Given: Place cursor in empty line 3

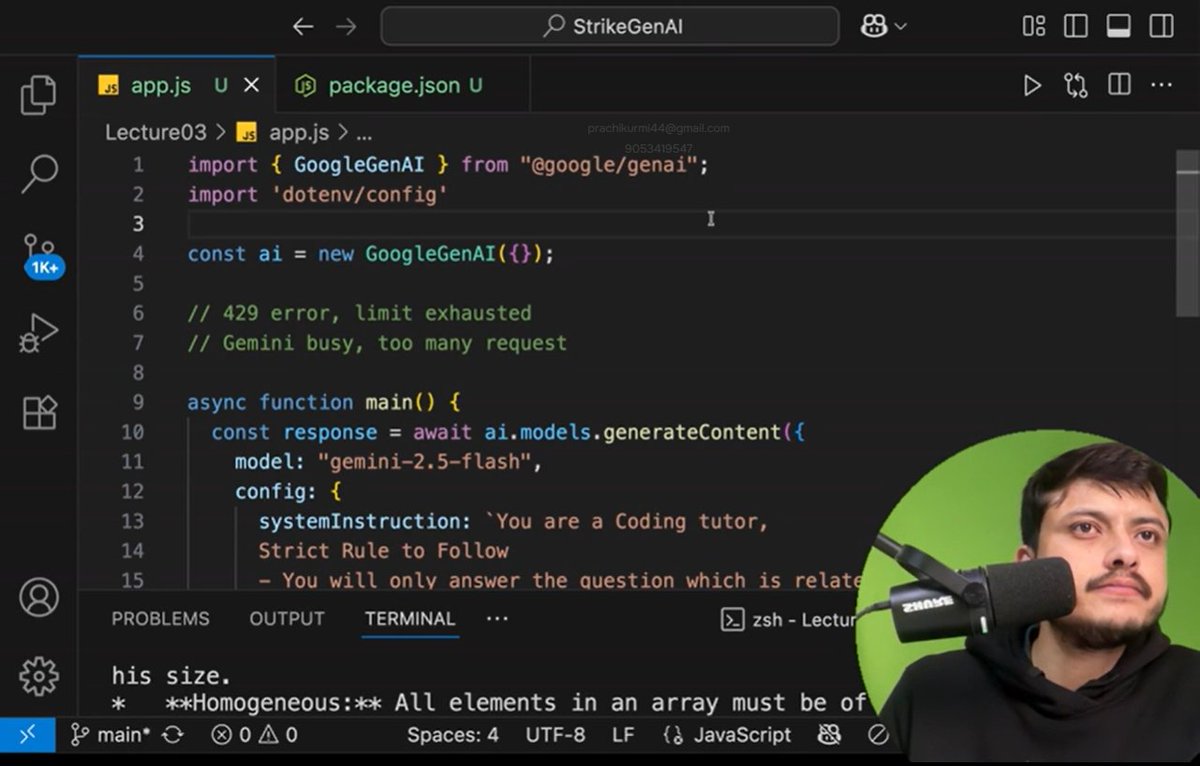Looking at the screenshot, I should pyautogui.click(x=680, y=224).
